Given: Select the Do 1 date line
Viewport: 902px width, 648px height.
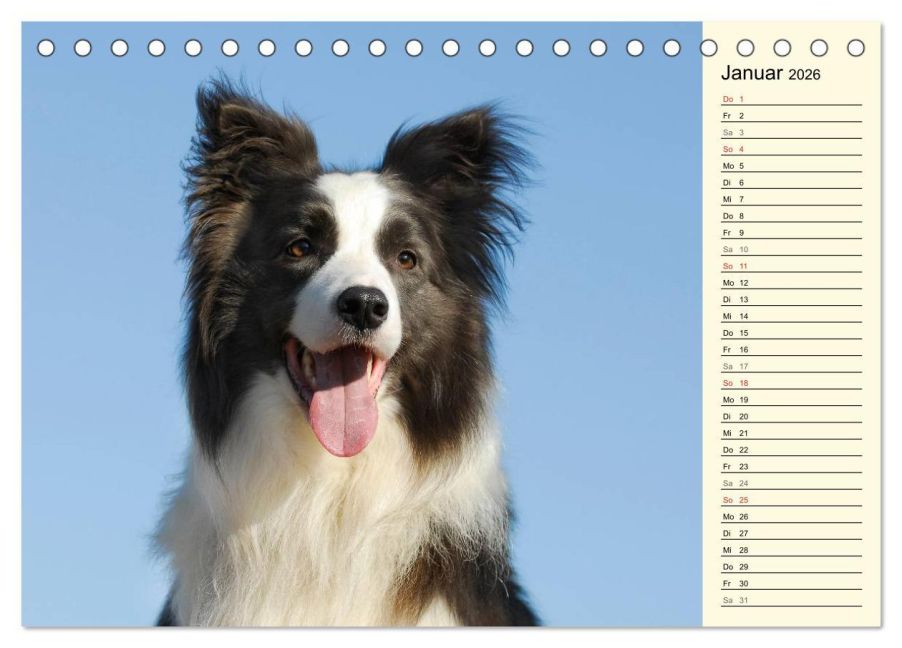Looking at the screenshot, I should point(791,99).
